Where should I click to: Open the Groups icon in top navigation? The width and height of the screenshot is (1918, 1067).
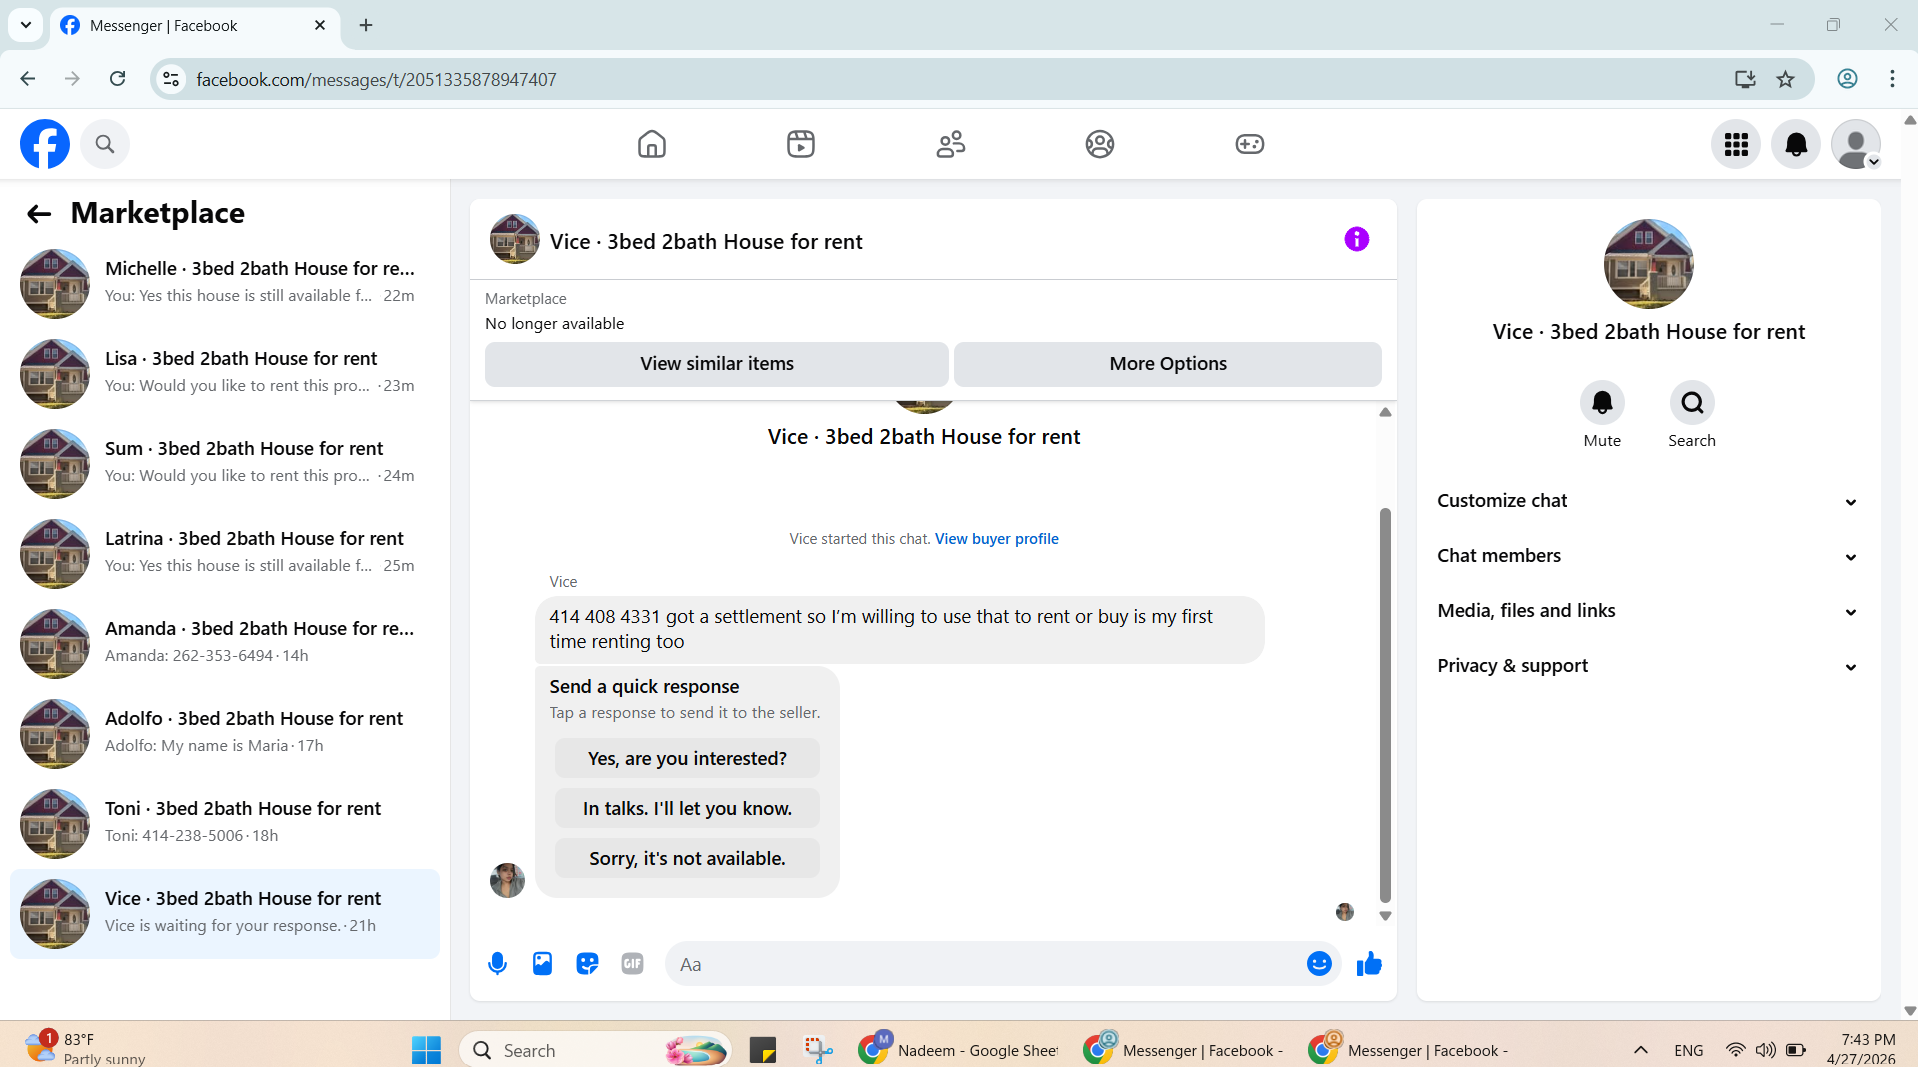click(x=1100, y=144)
